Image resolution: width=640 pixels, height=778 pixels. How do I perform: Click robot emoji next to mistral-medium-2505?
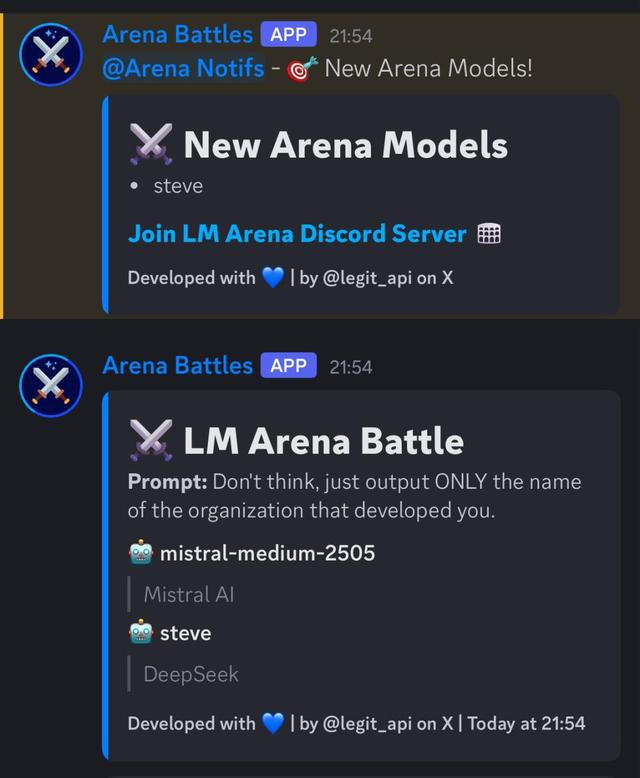tap(141, 552)
